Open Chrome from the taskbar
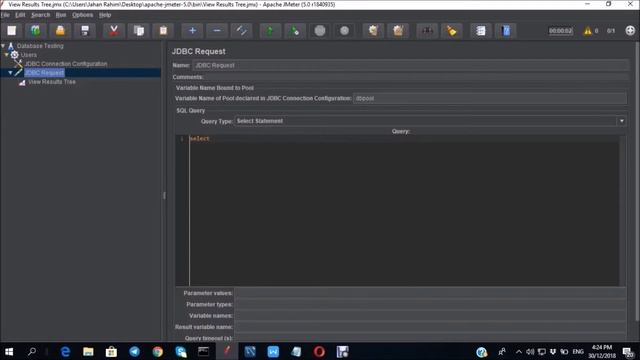 coord(158,351)
